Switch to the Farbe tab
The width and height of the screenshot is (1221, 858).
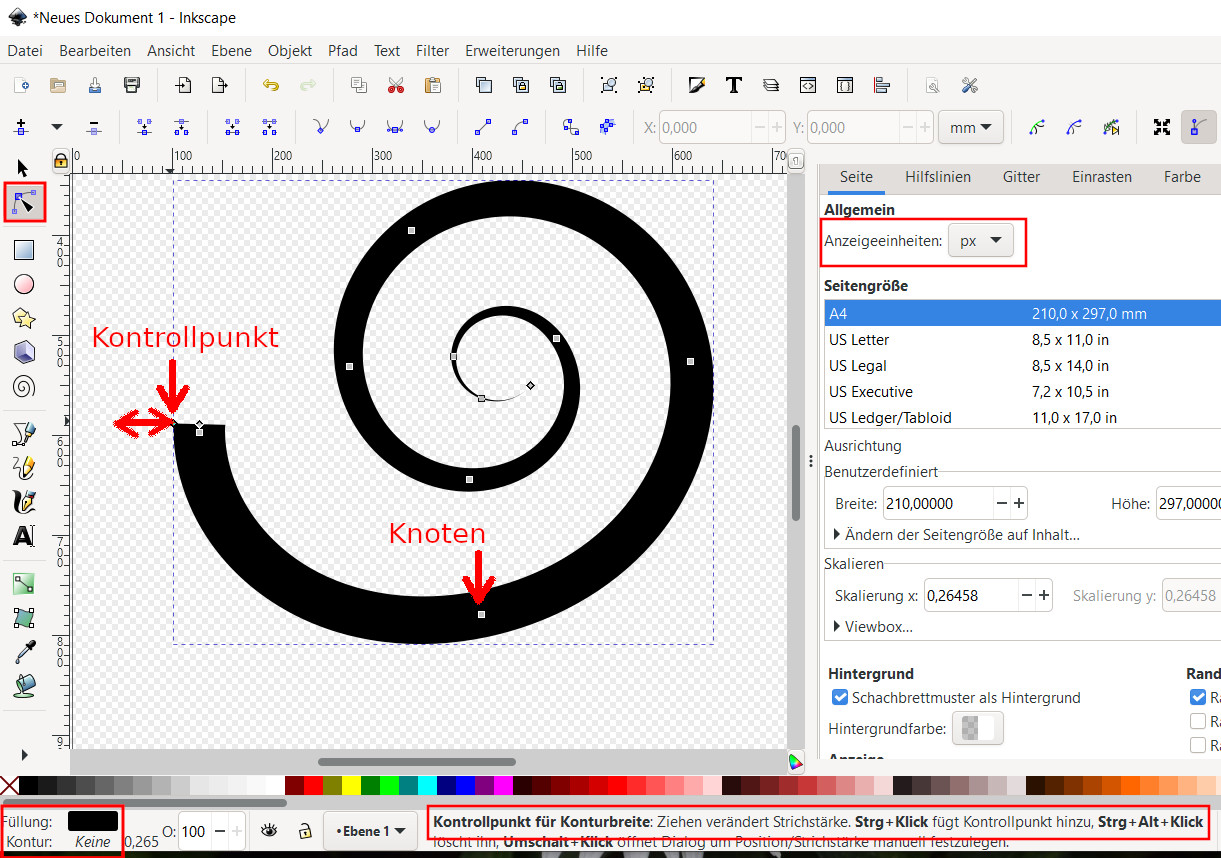click(x=1182, y=176)
